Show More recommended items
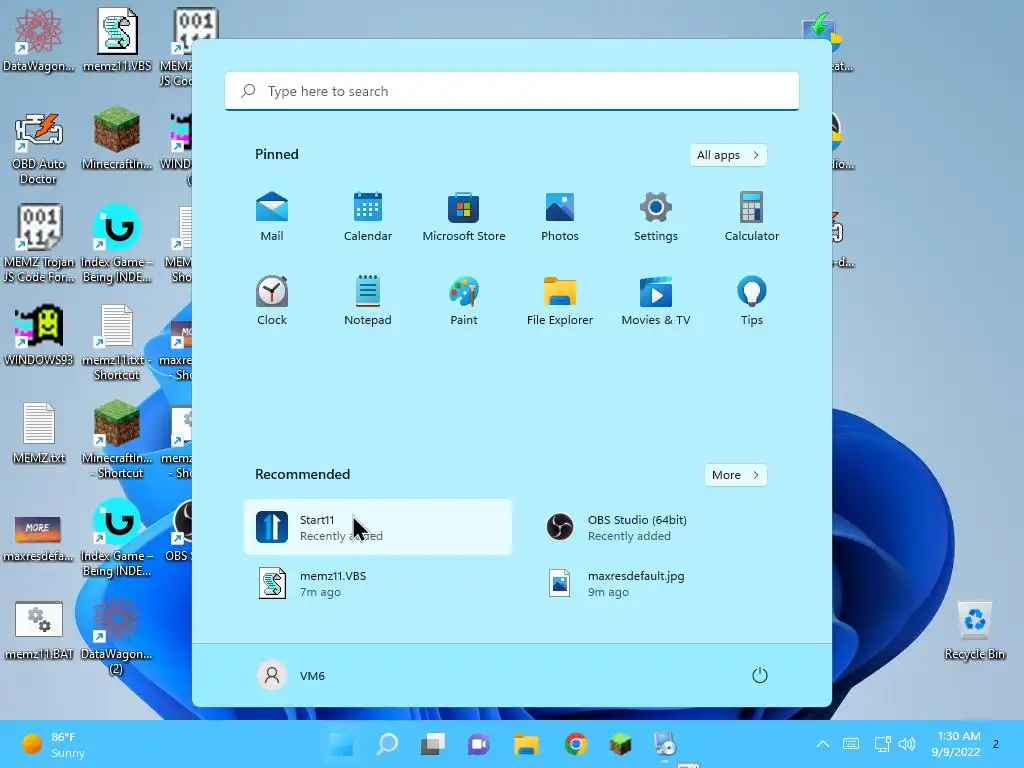The height and width of the screenshot is (768, 1024). [x=735, y=475]
